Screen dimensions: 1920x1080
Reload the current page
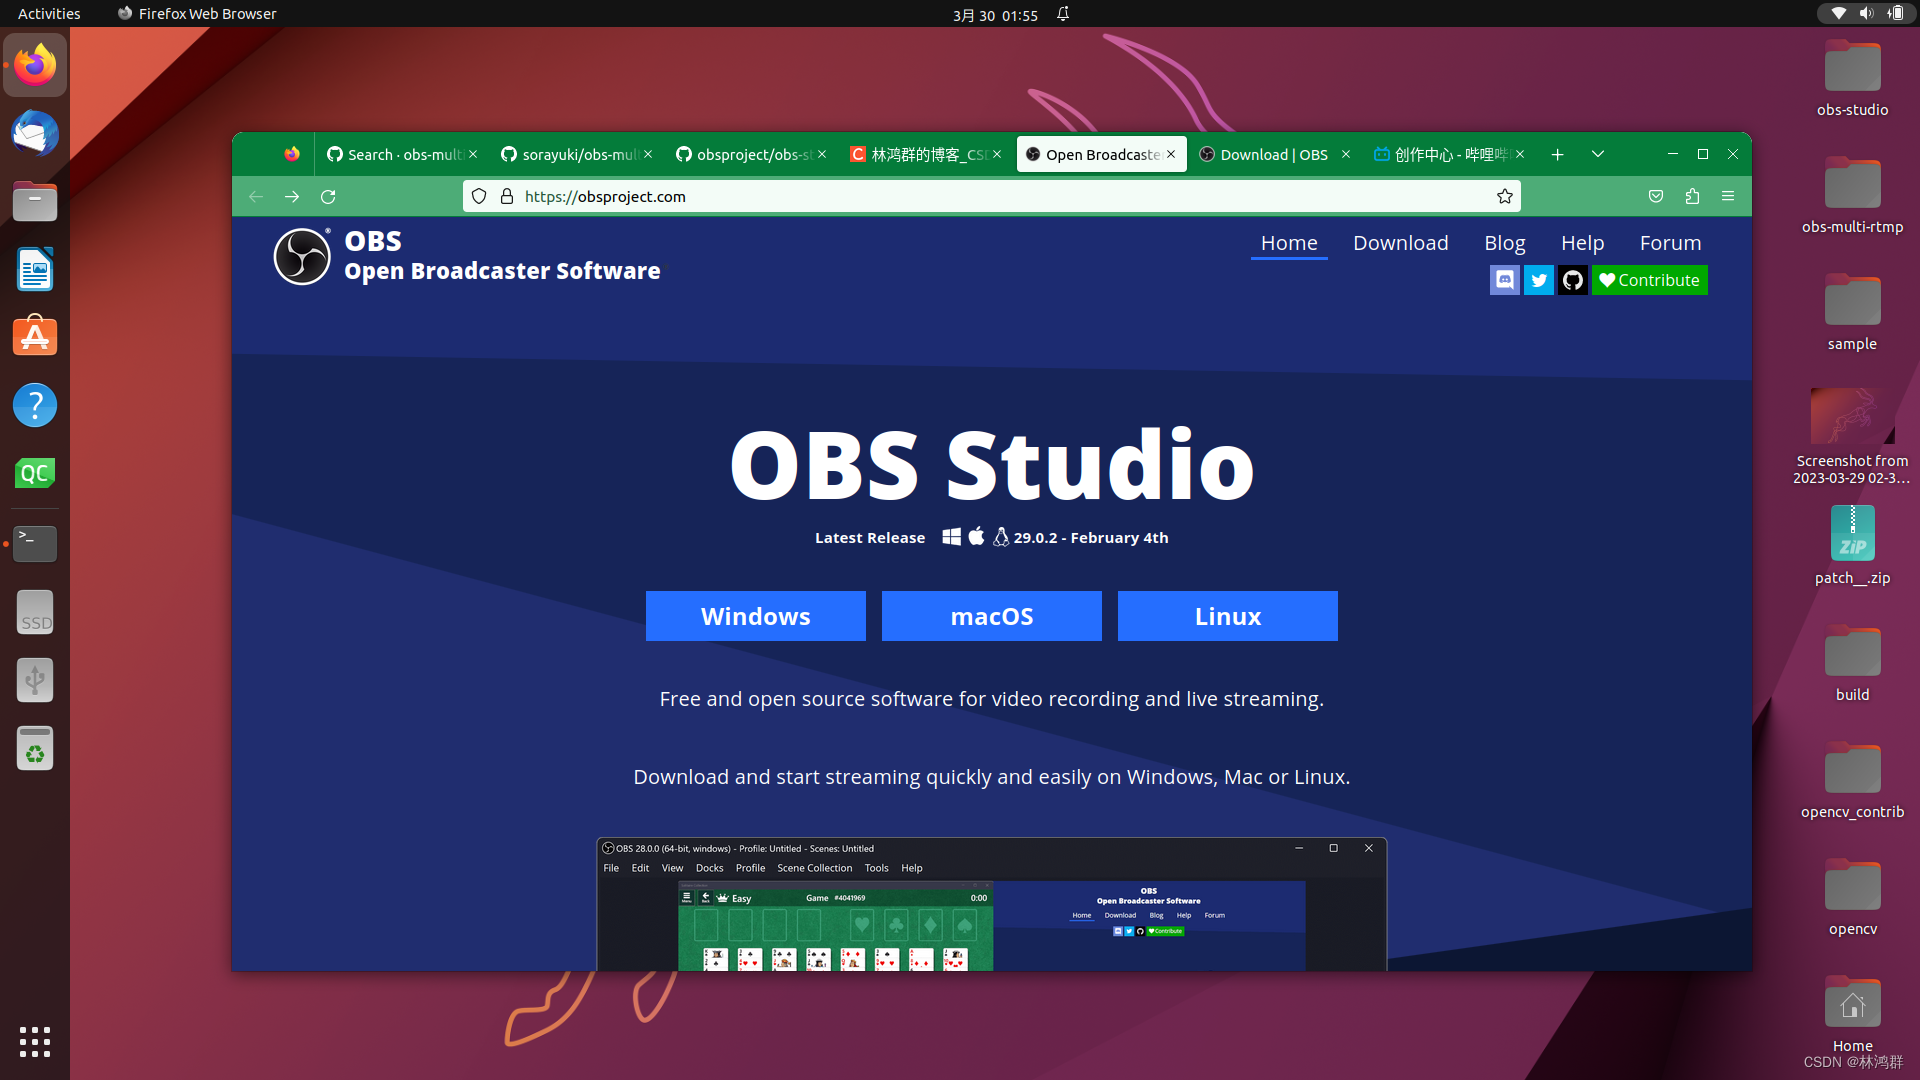(328, 196)
